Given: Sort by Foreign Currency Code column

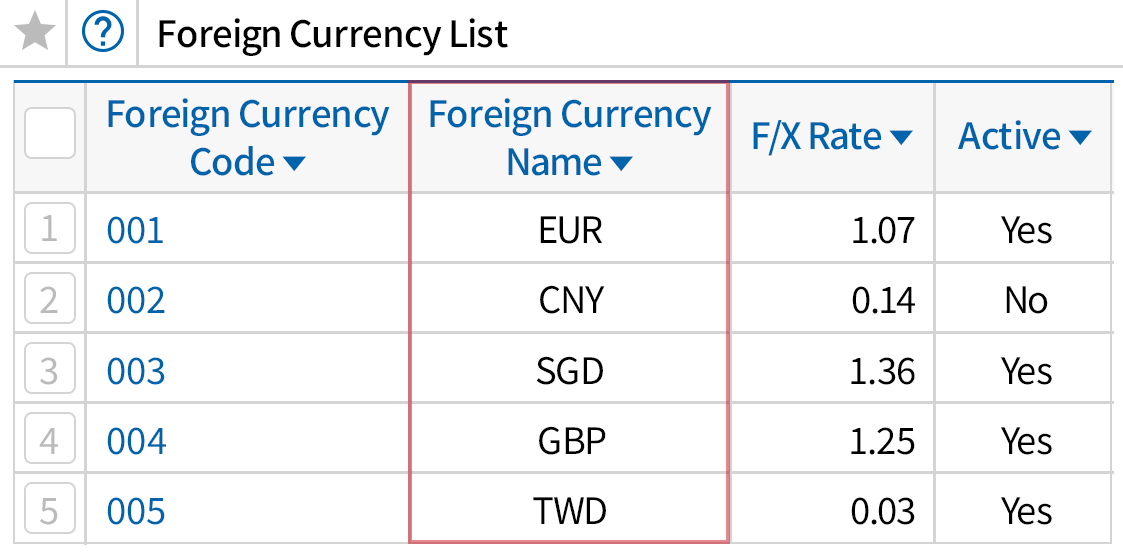Looking at the screenshot, I should click(x=247, y=138).
